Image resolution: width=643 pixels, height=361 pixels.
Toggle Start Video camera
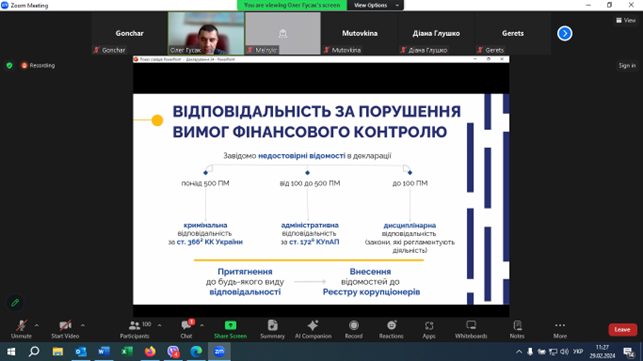click(65, 329)
